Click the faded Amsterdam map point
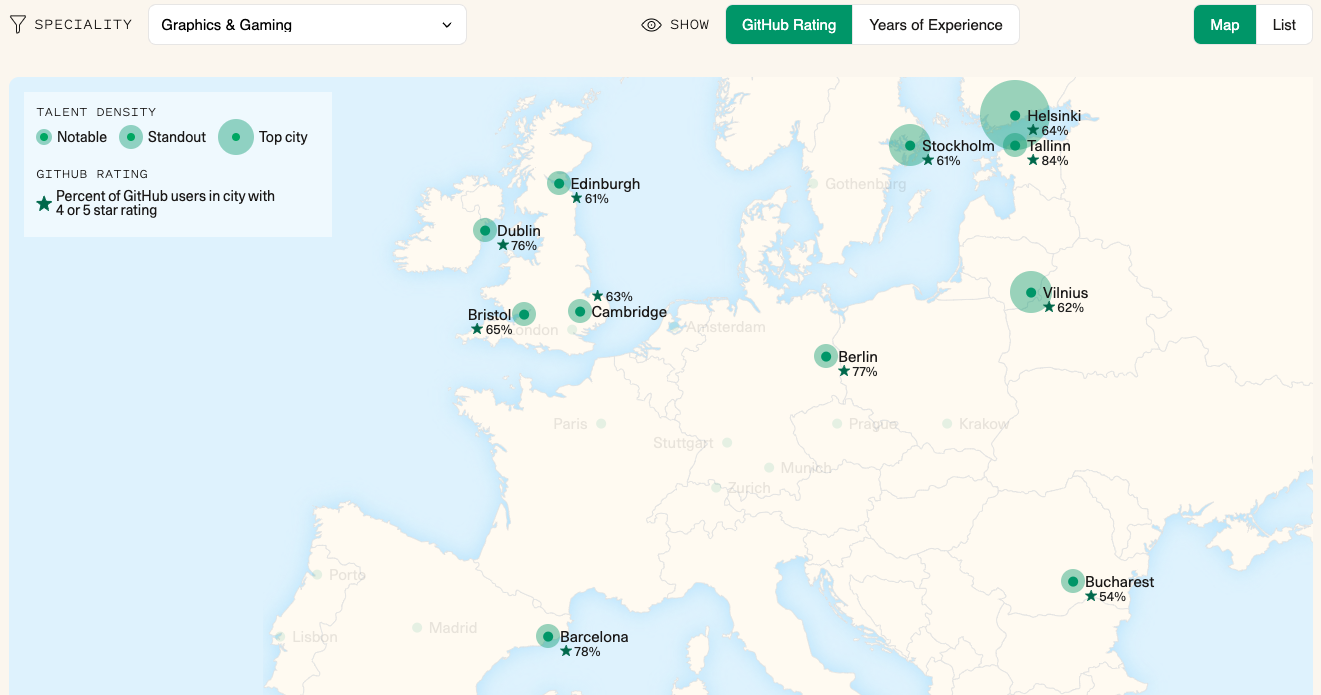This screenshot has width=1321, height=695. pyautogui.click(x=675, y=326)
